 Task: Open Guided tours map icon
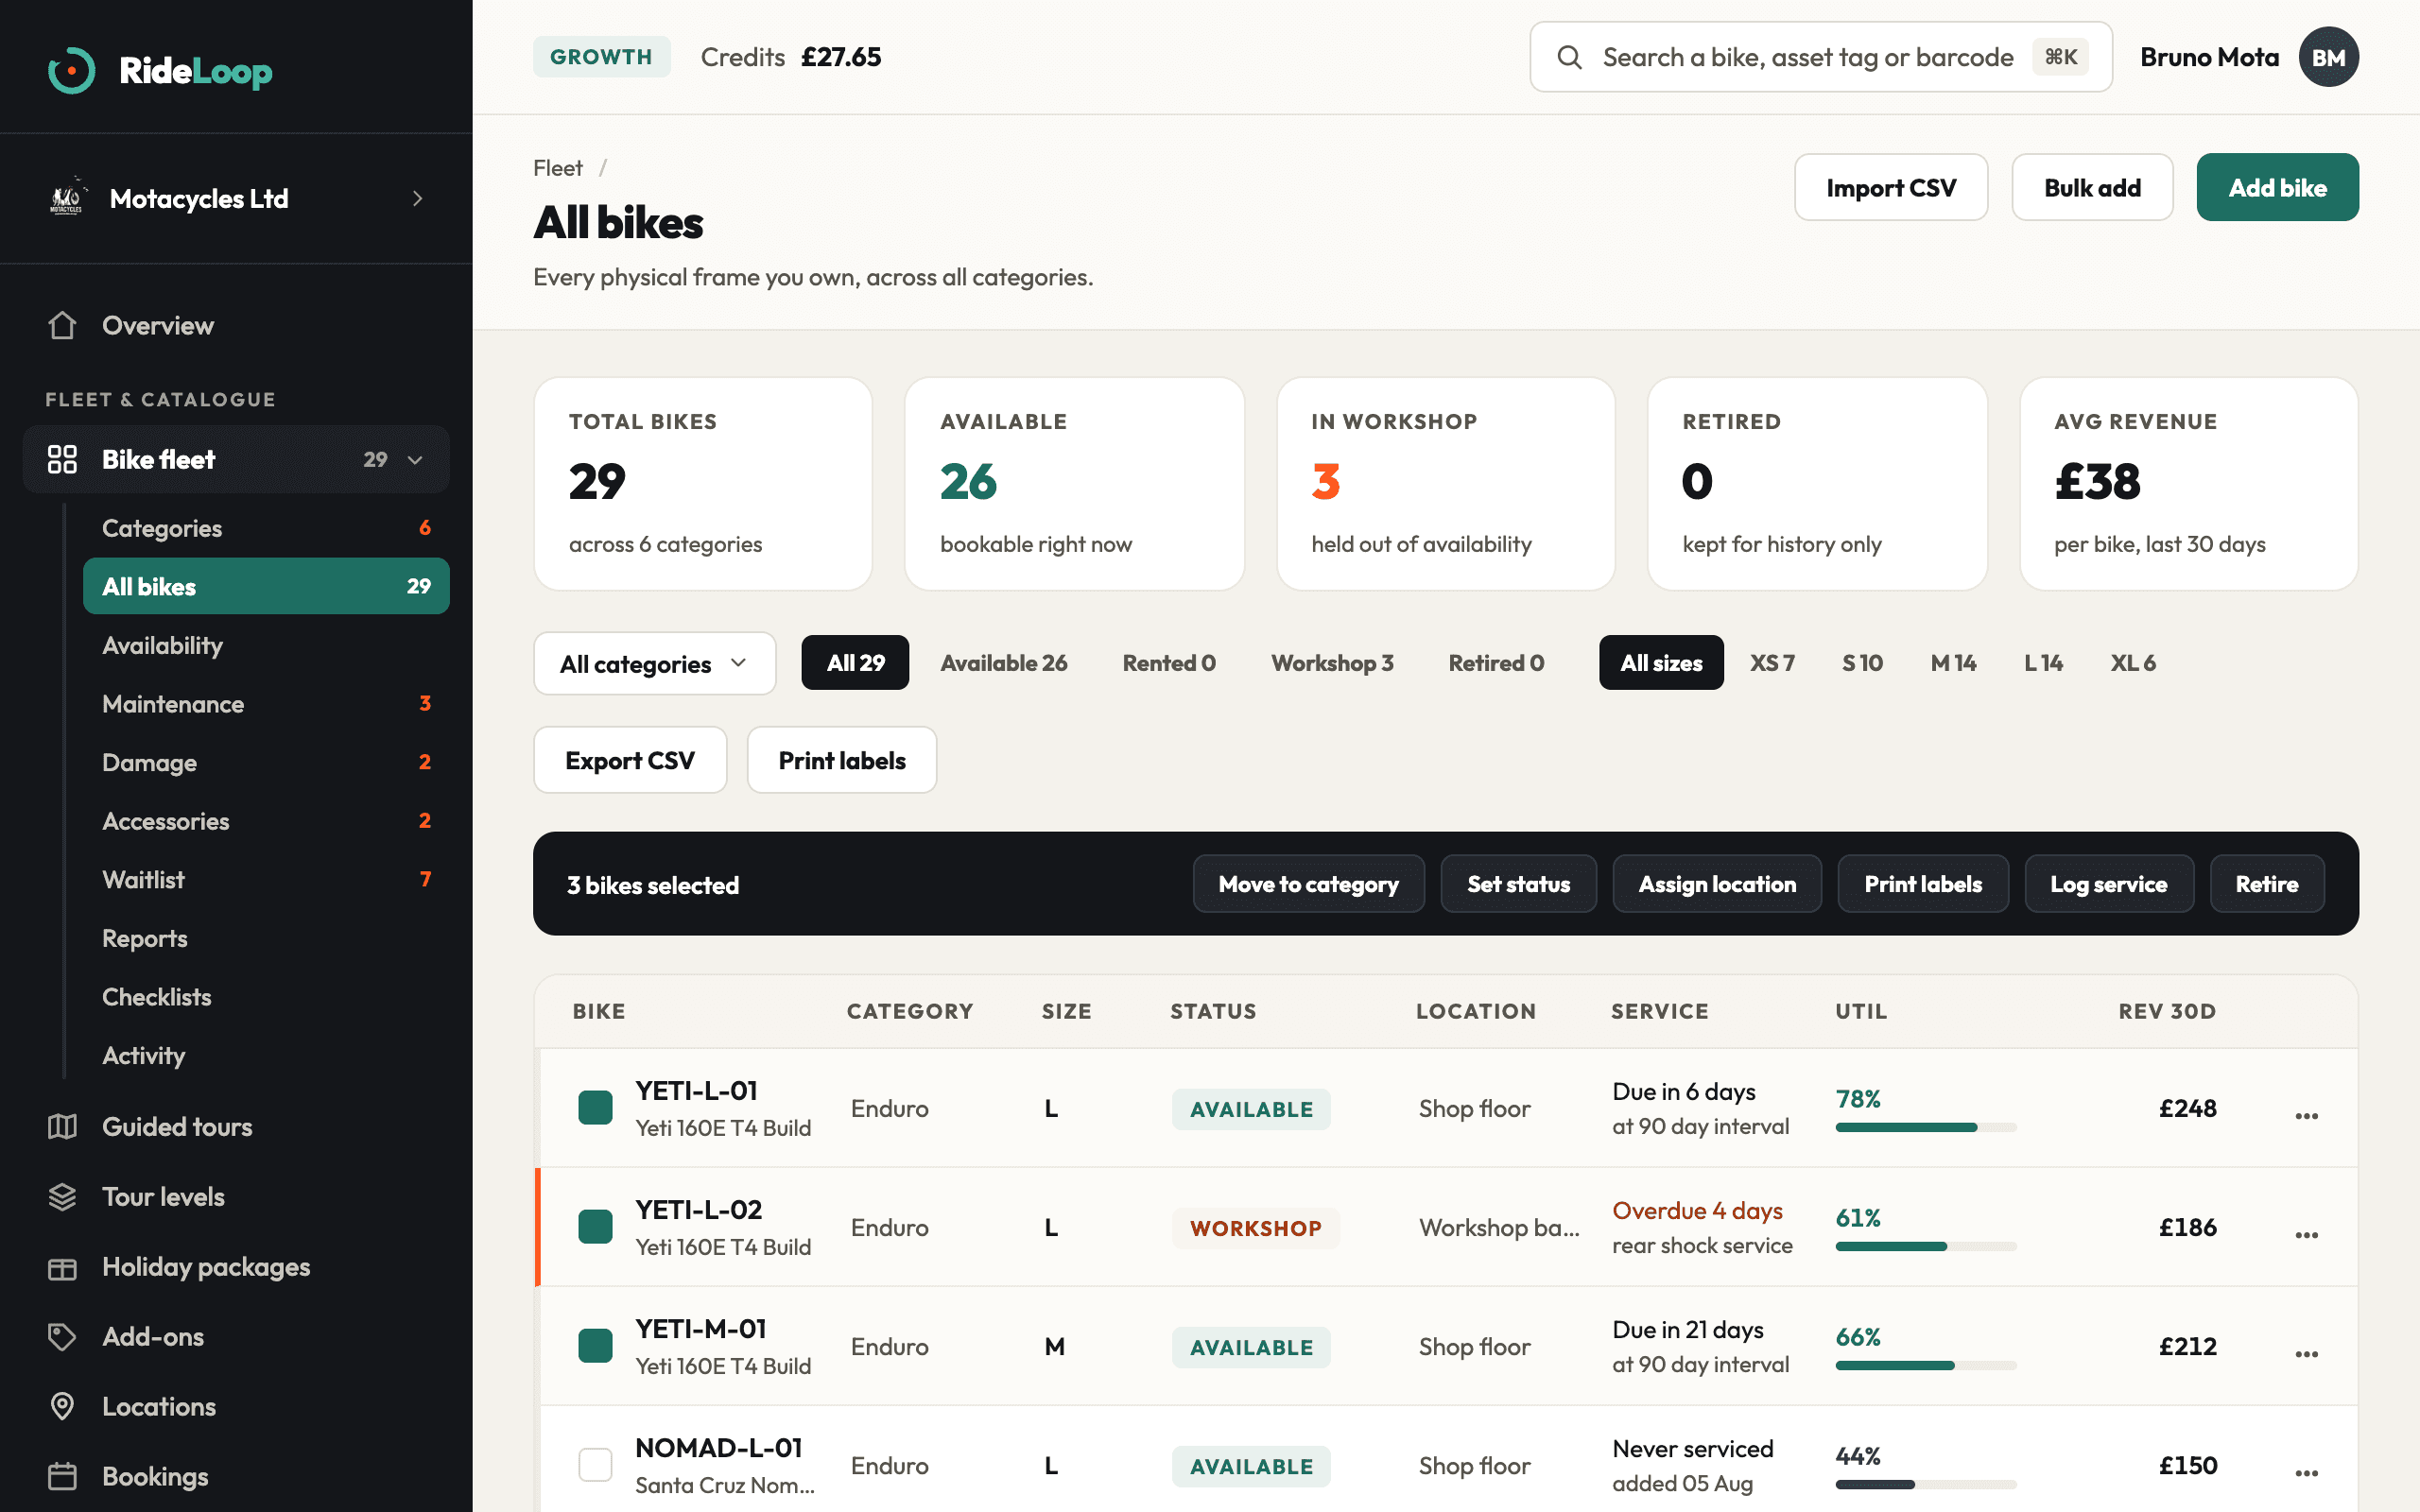[62, 1126]
